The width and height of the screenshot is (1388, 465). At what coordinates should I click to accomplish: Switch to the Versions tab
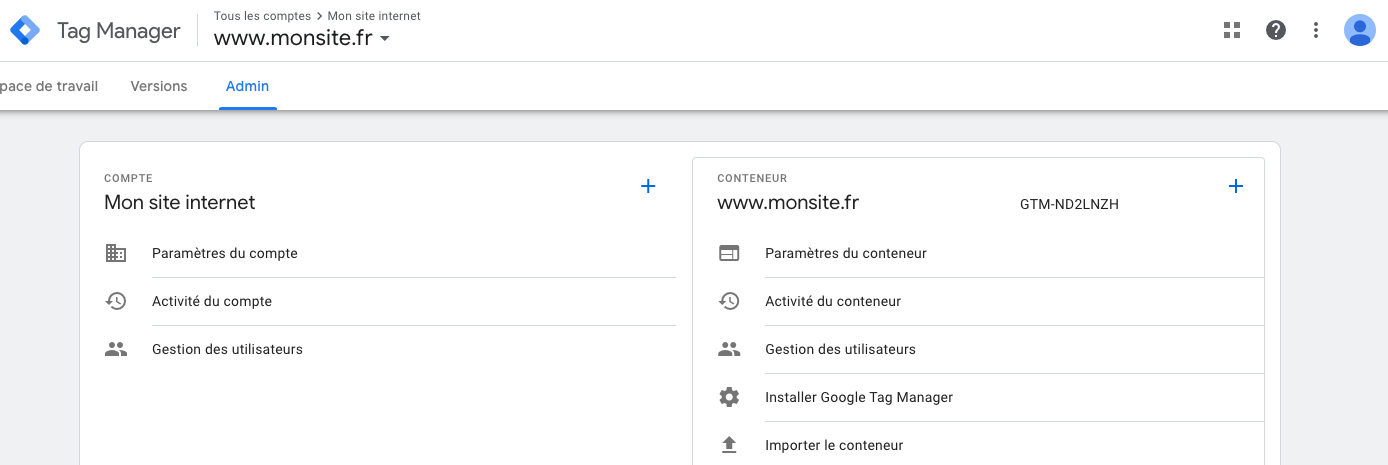click(159, 86)
